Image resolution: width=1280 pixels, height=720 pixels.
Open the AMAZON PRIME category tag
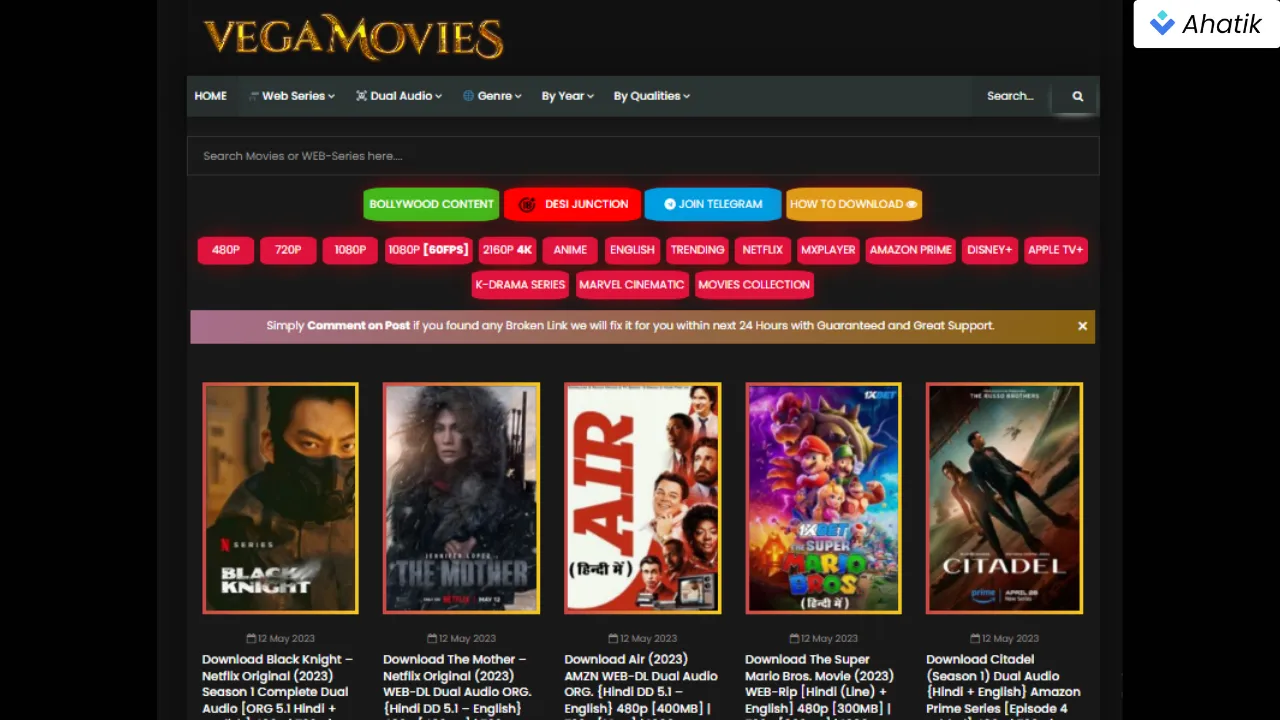911,250
